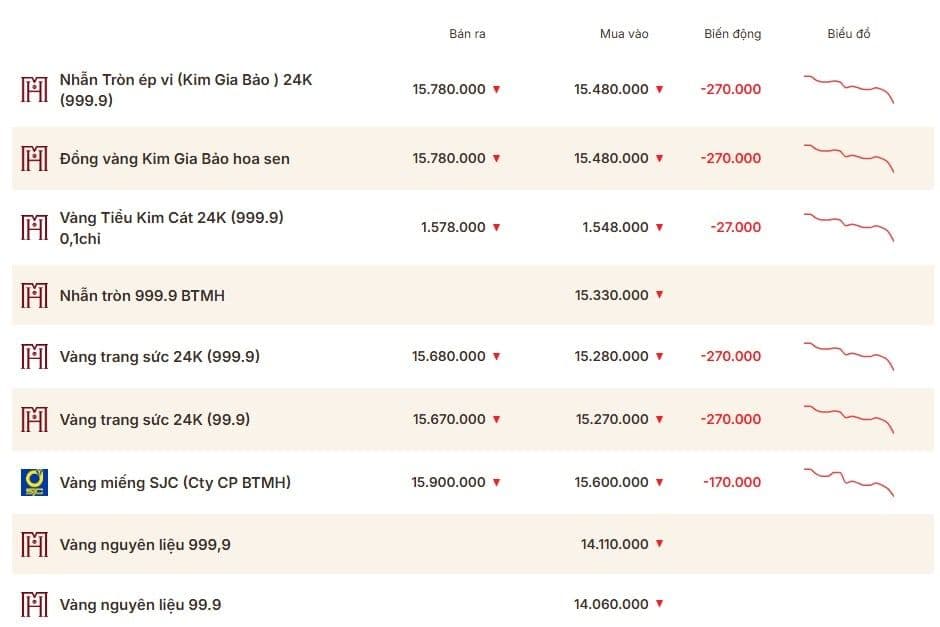Click the Bán ra column header
The height and width of the screenshot is (627, 940).
[467, 34]
